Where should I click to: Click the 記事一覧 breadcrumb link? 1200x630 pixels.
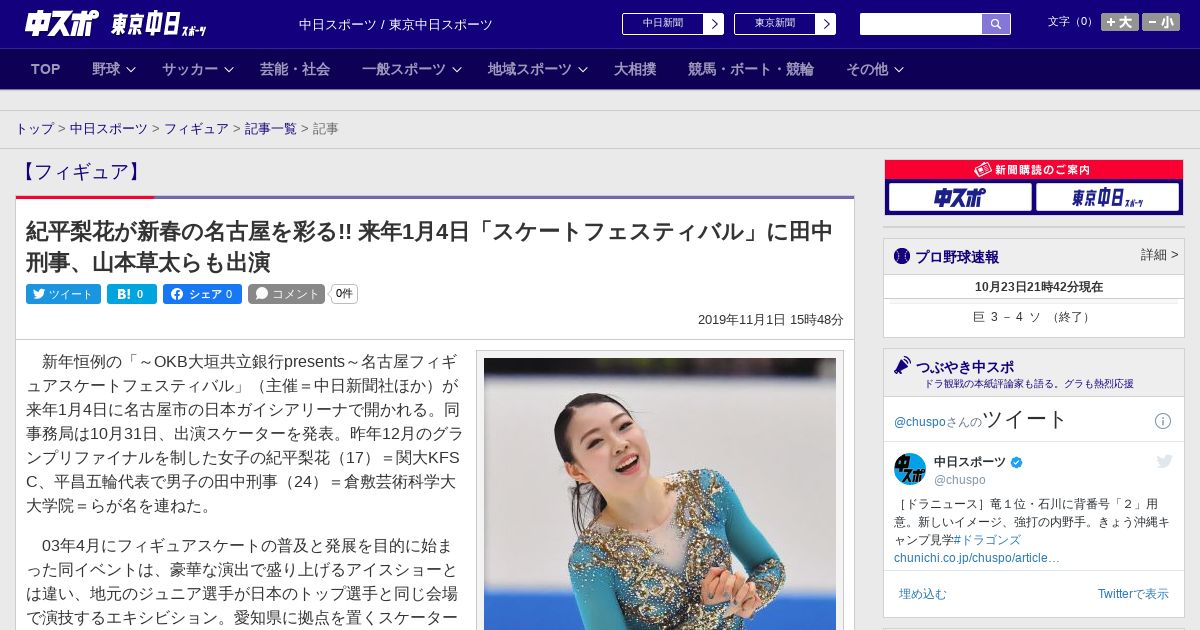[x=271, y=129]
